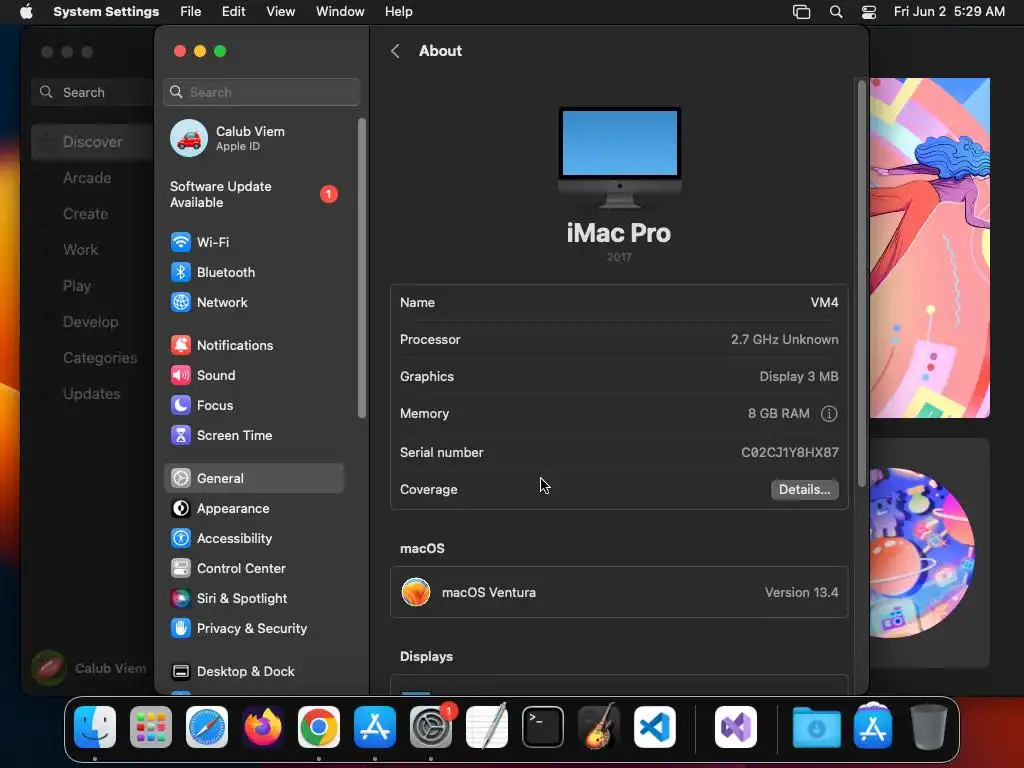
Task: Select Updates in App Store window
Action: pos(91,393)
